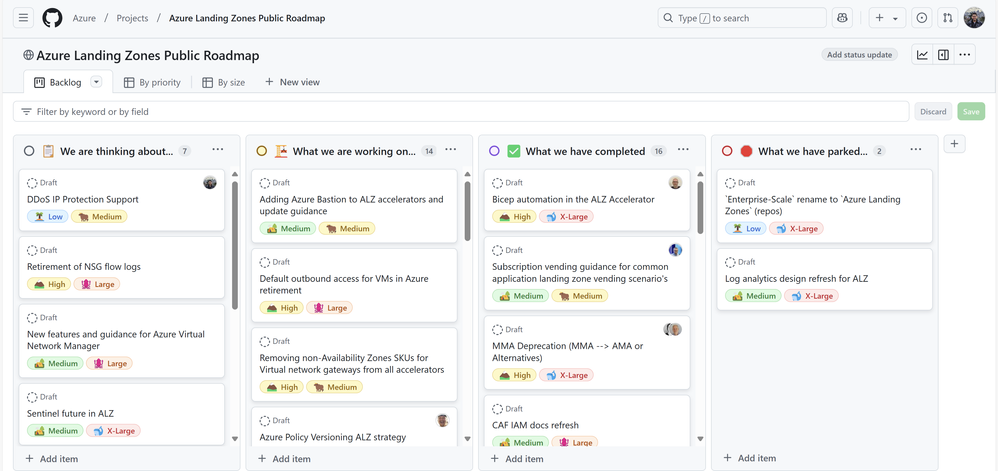Screen dimensions: 998x471
Task: Click Add status update button
Action: (859, 55)
